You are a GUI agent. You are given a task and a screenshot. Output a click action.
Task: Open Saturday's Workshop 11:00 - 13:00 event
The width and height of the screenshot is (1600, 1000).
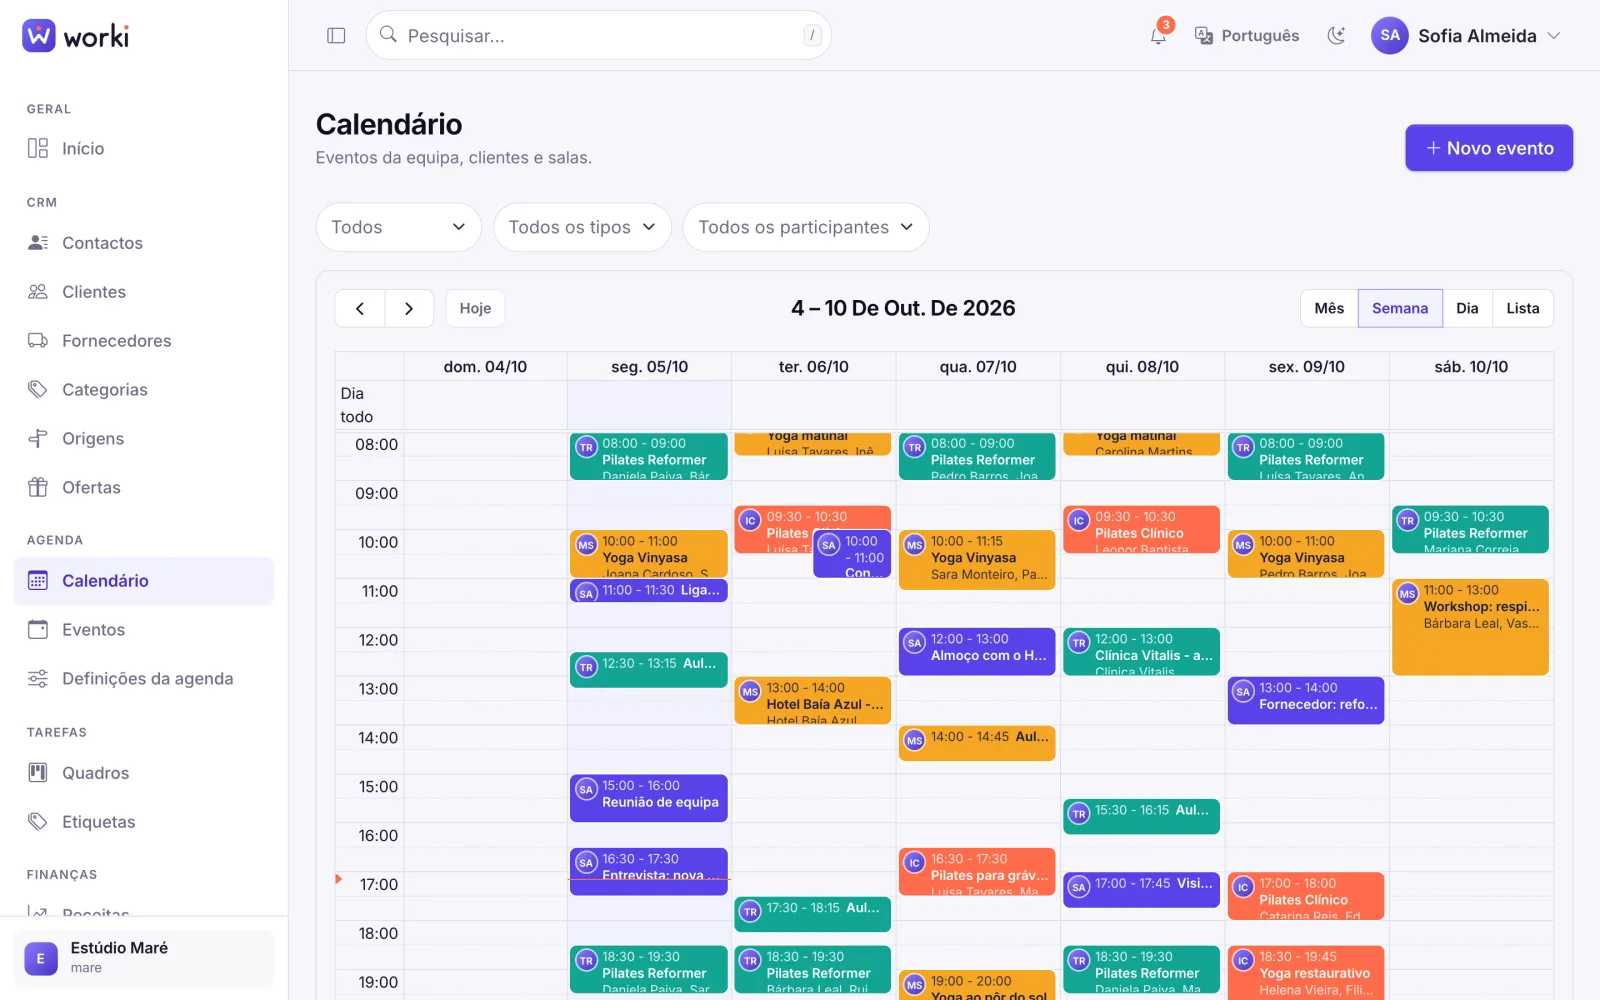click(1470, 627)
